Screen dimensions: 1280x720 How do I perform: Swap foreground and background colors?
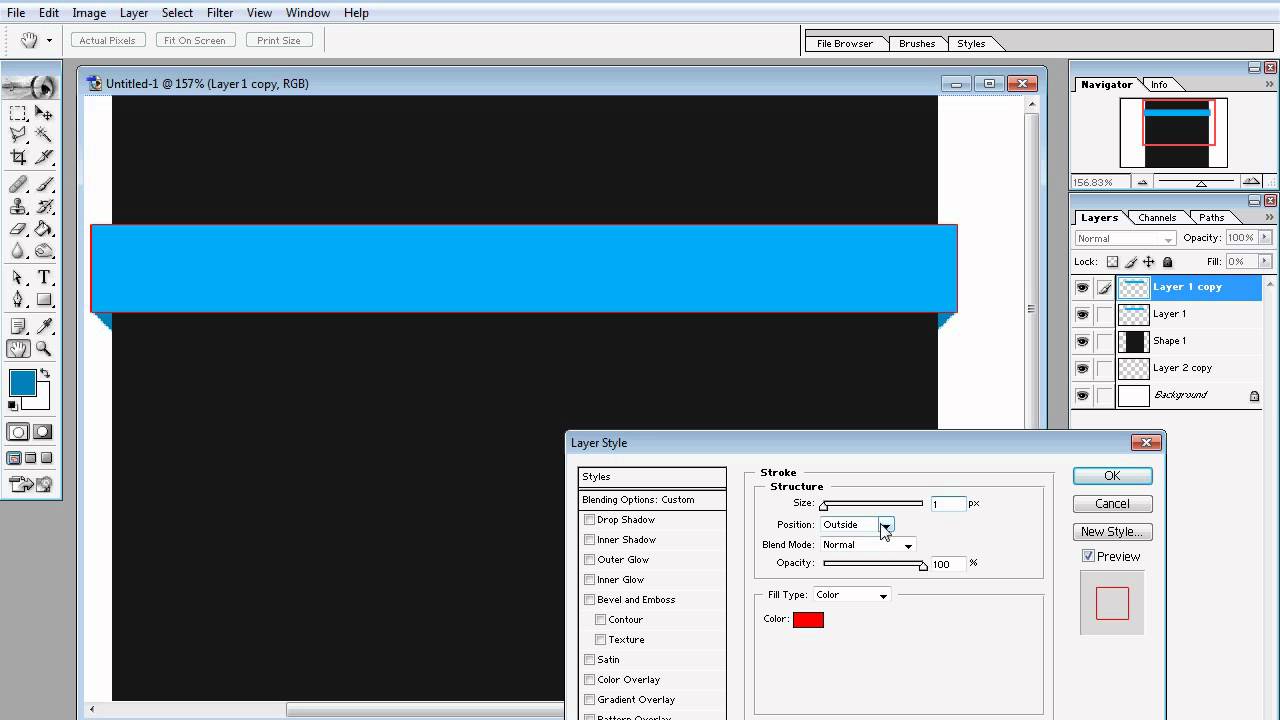click(x=44, y=374)
